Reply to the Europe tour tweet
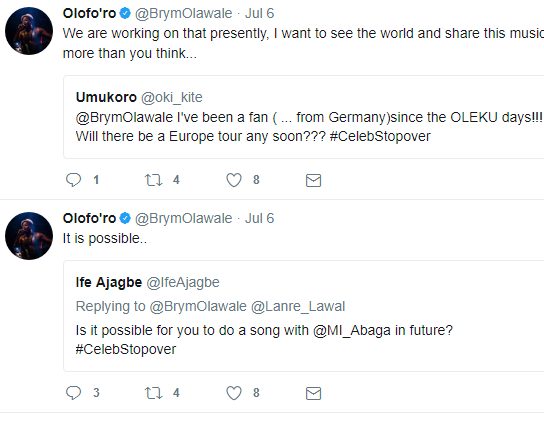 74,180
